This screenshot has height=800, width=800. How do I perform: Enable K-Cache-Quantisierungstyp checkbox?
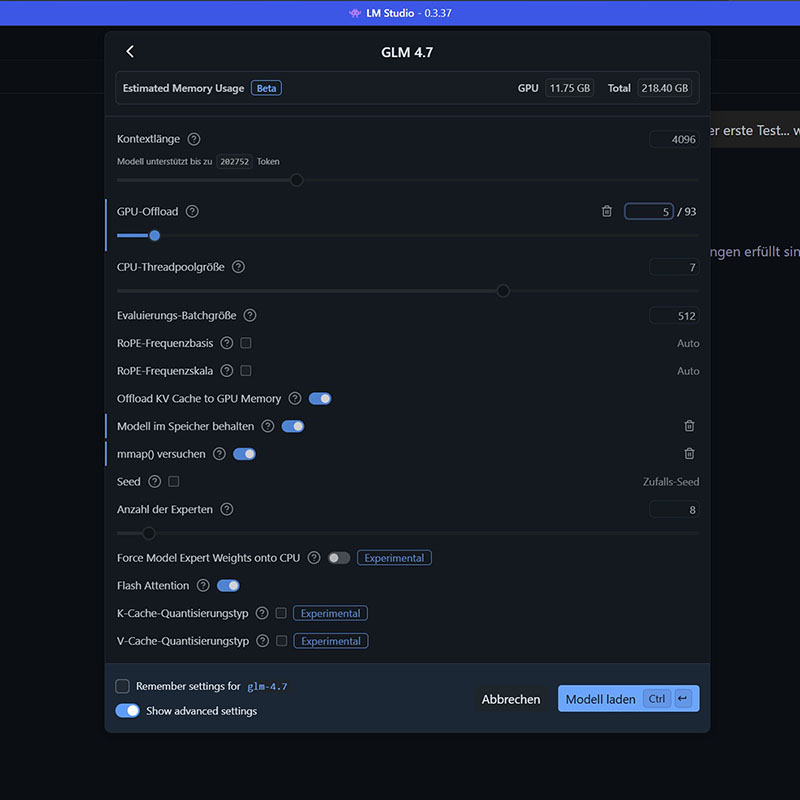(281, 613)
